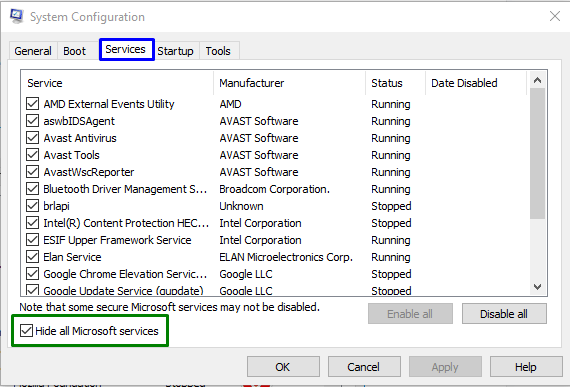Select the brlapi service name
This screenshot has width=570, height=387.
click(56, 206)
